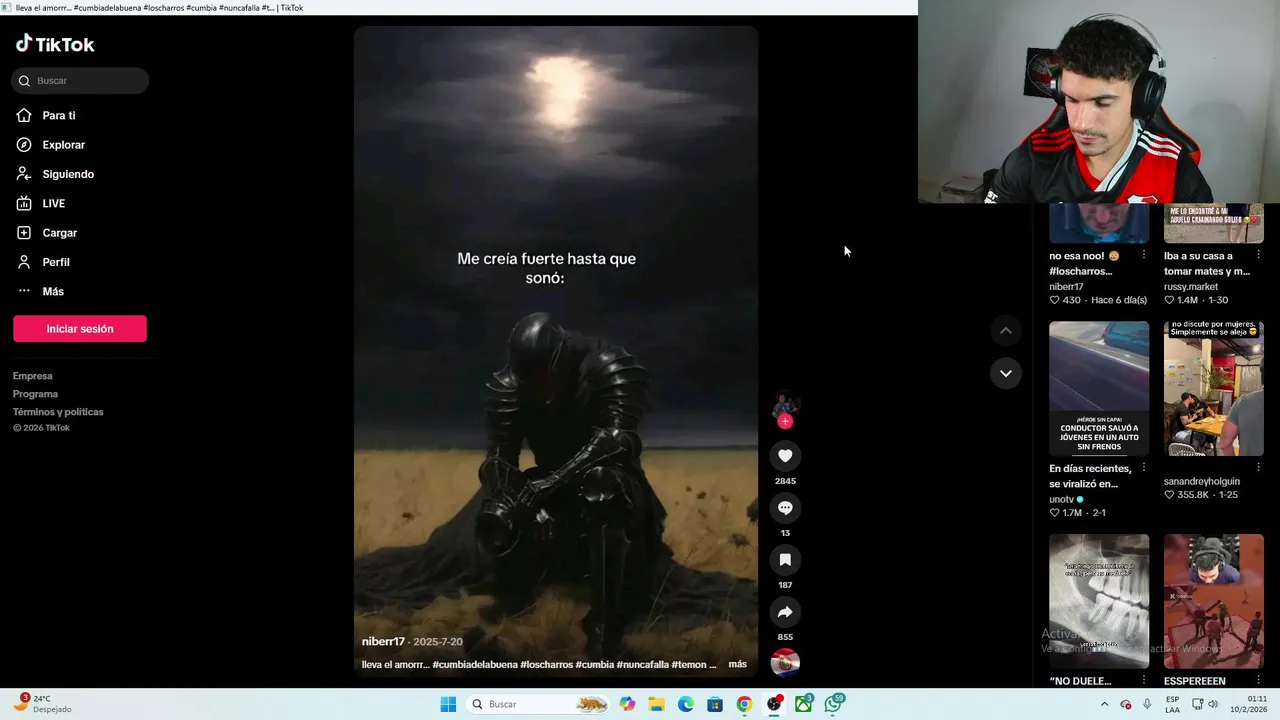Open russy.market profile name
The height and width of the screenshot is (720, 1280).
pos(1191,287)
